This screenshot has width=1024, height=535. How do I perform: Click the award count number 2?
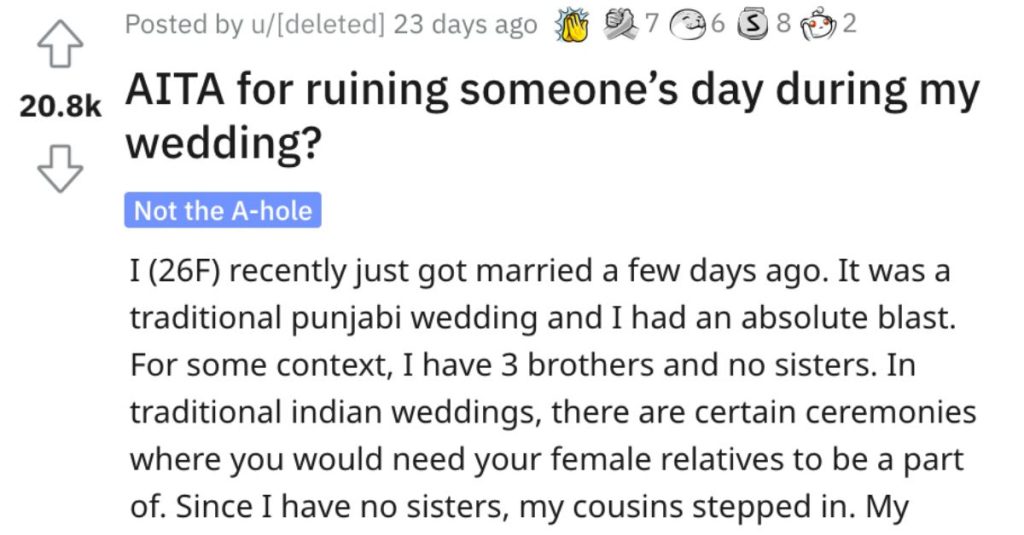(849, 23)
